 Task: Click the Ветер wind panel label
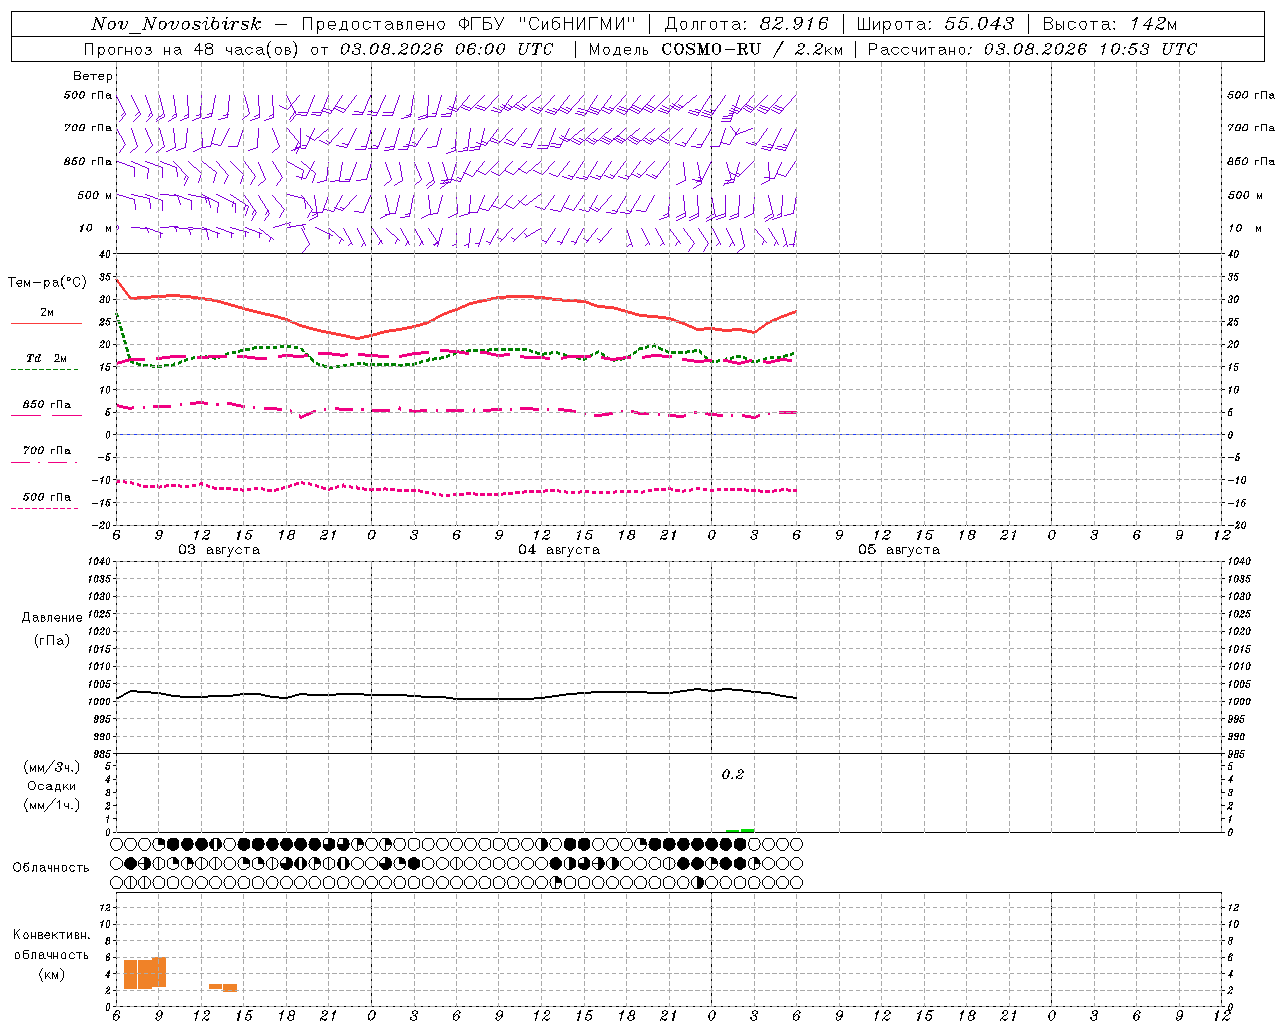(x=93, y=76)
